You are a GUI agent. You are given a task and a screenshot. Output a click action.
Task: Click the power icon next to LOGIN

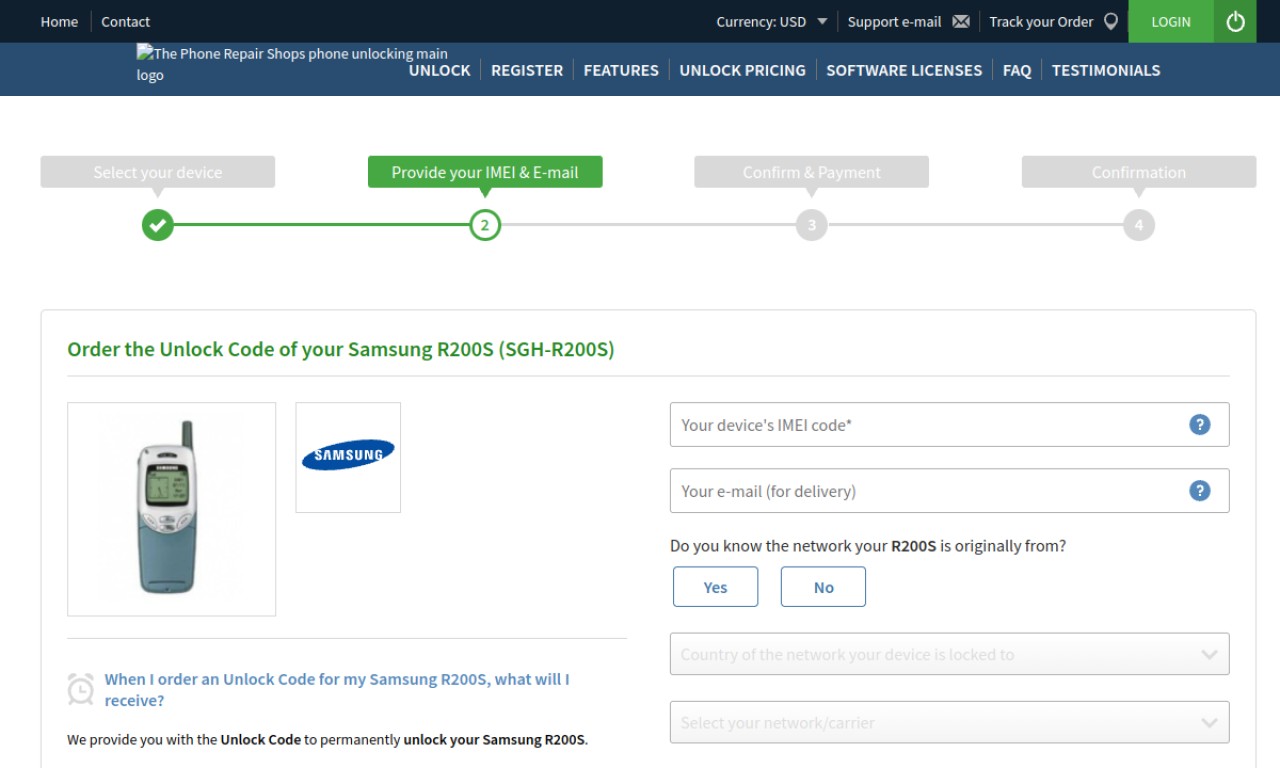click(1236, 21)
